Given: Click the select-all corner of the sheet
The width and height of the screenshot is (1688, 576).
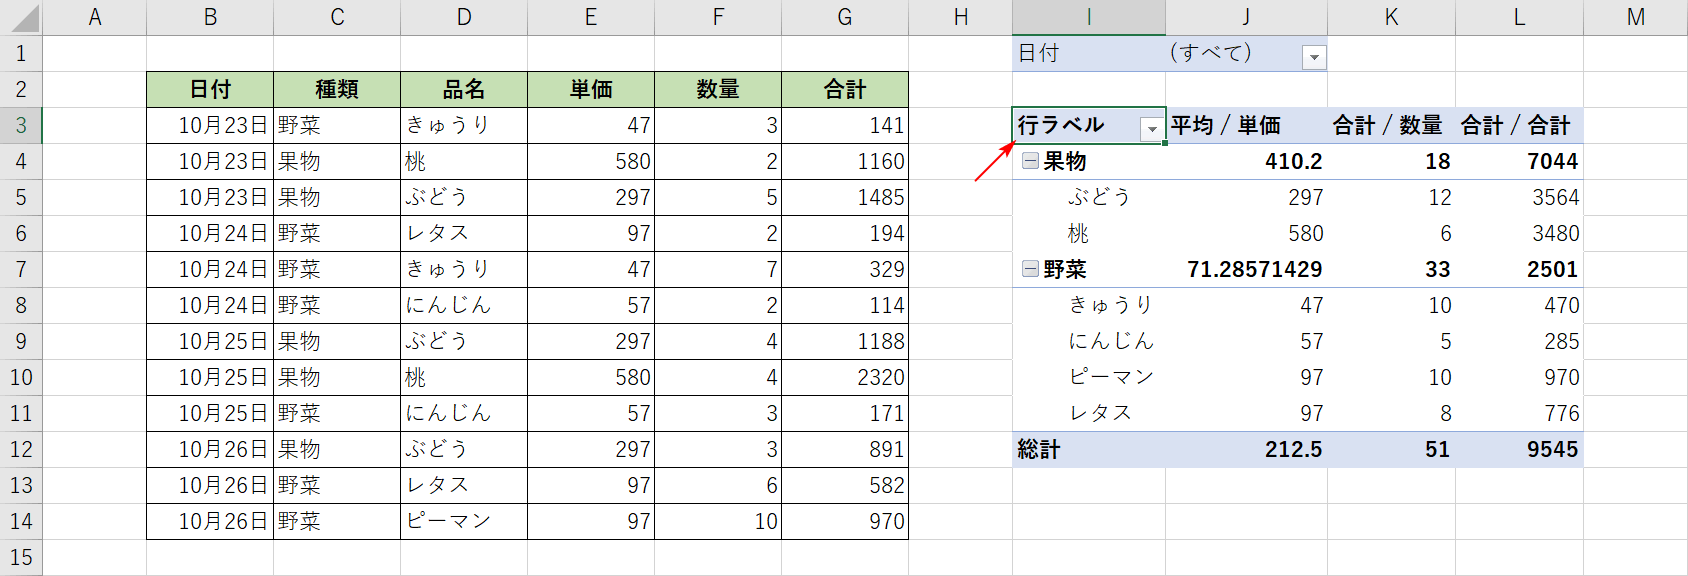Looking at the screenshot, I should pyautogui.click(x=21, y=17).
